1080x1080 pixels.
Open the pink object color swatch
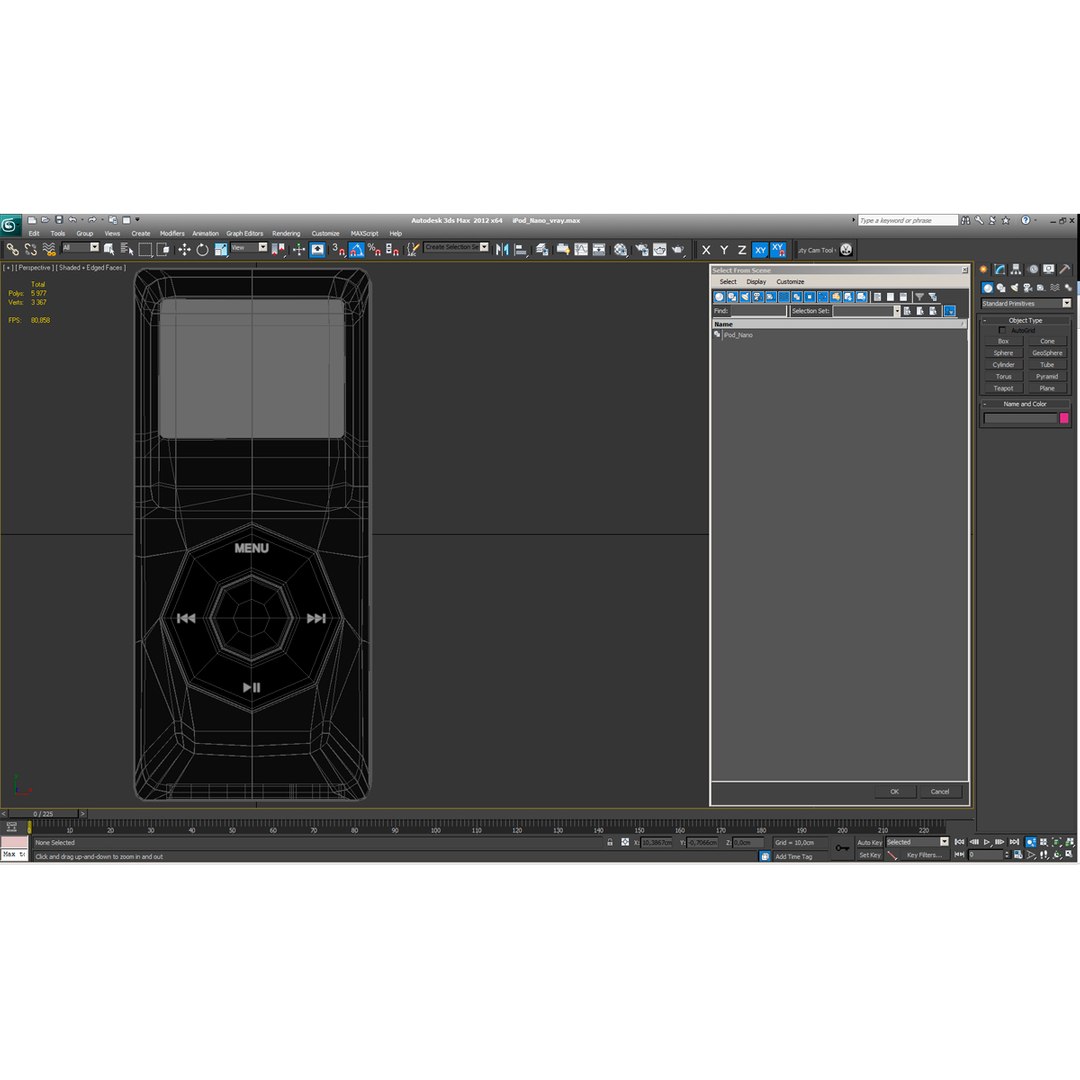click(x=1064, y=418)
